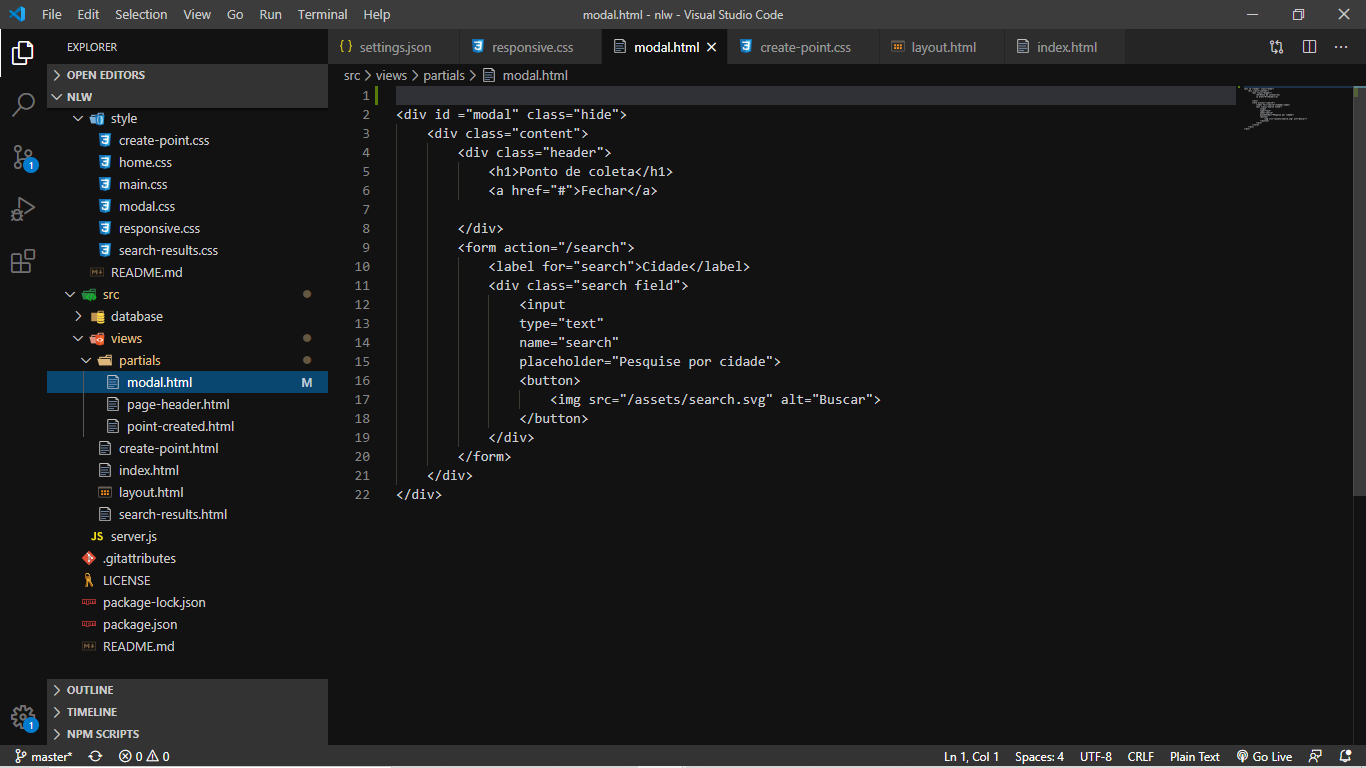Screen dimensions: 1366x768
Task: Open notifications bell
Action: click(1346, 757)
